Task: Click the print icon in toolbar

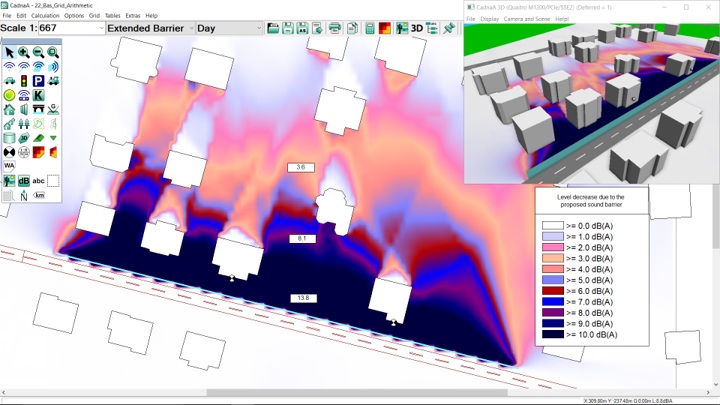Action: point(335,28)
